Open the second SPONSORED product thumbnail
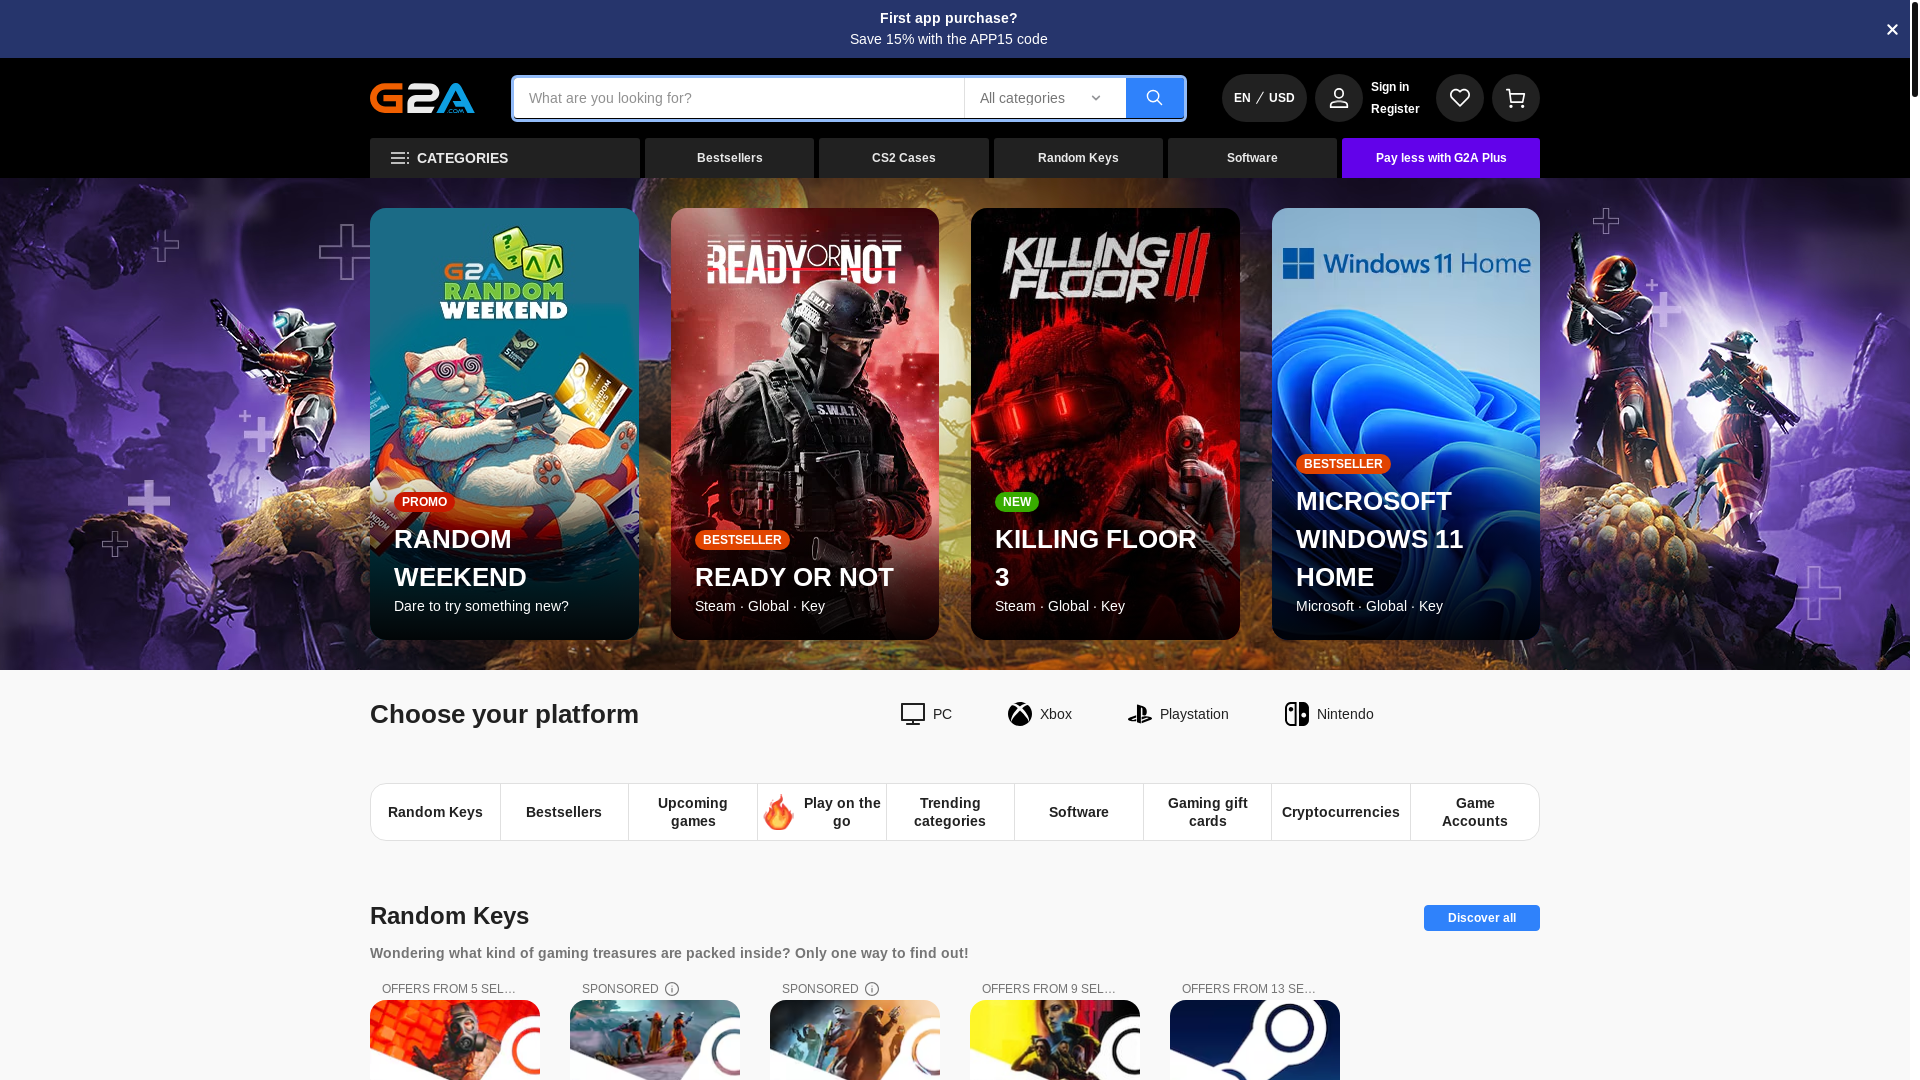The image size is (1920, 1080). coord(855,1040)
